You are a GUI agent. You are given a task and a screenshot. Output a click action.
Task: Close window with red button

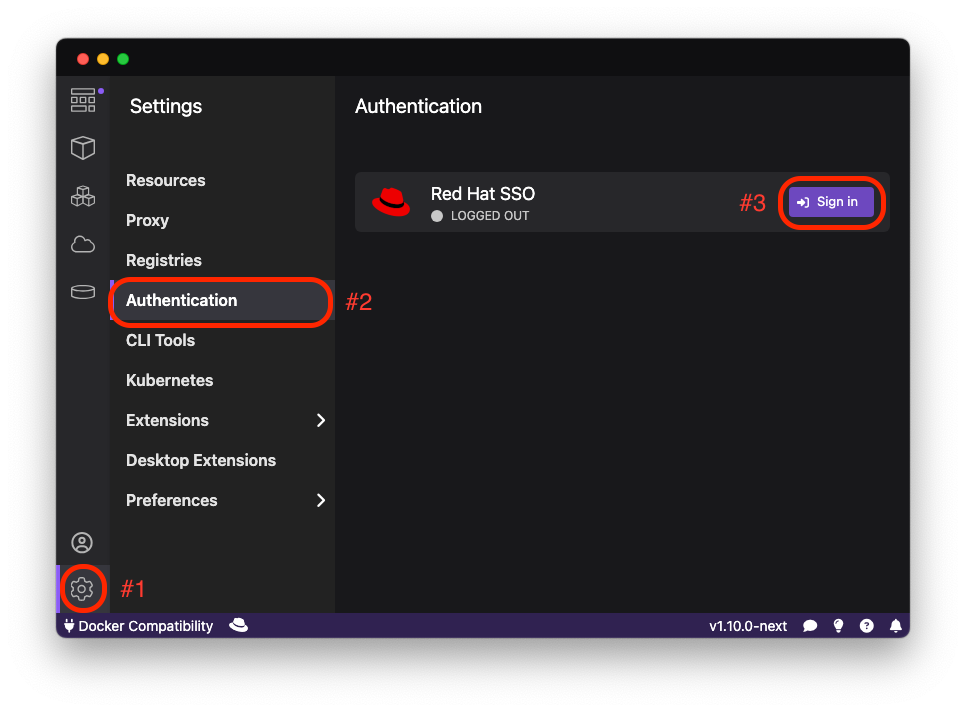(x=83, y=59)
